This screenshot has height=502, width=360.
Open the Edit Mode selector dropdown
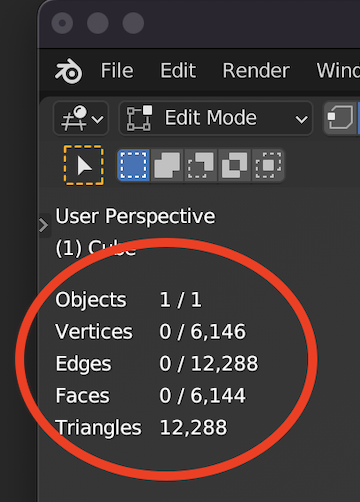(x=216, y=118)
